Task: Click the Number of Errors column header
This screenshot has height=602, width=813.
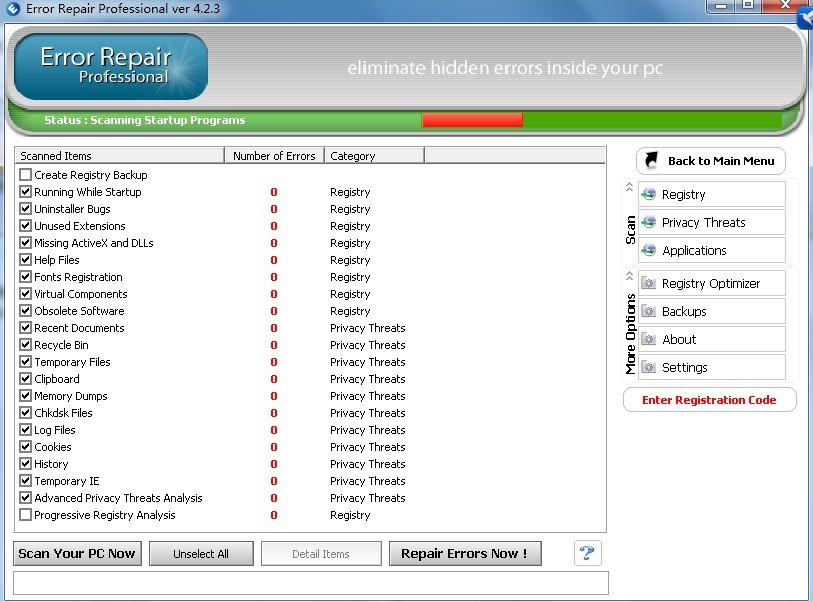Action: pyautogui.click(x=274, y=156)
